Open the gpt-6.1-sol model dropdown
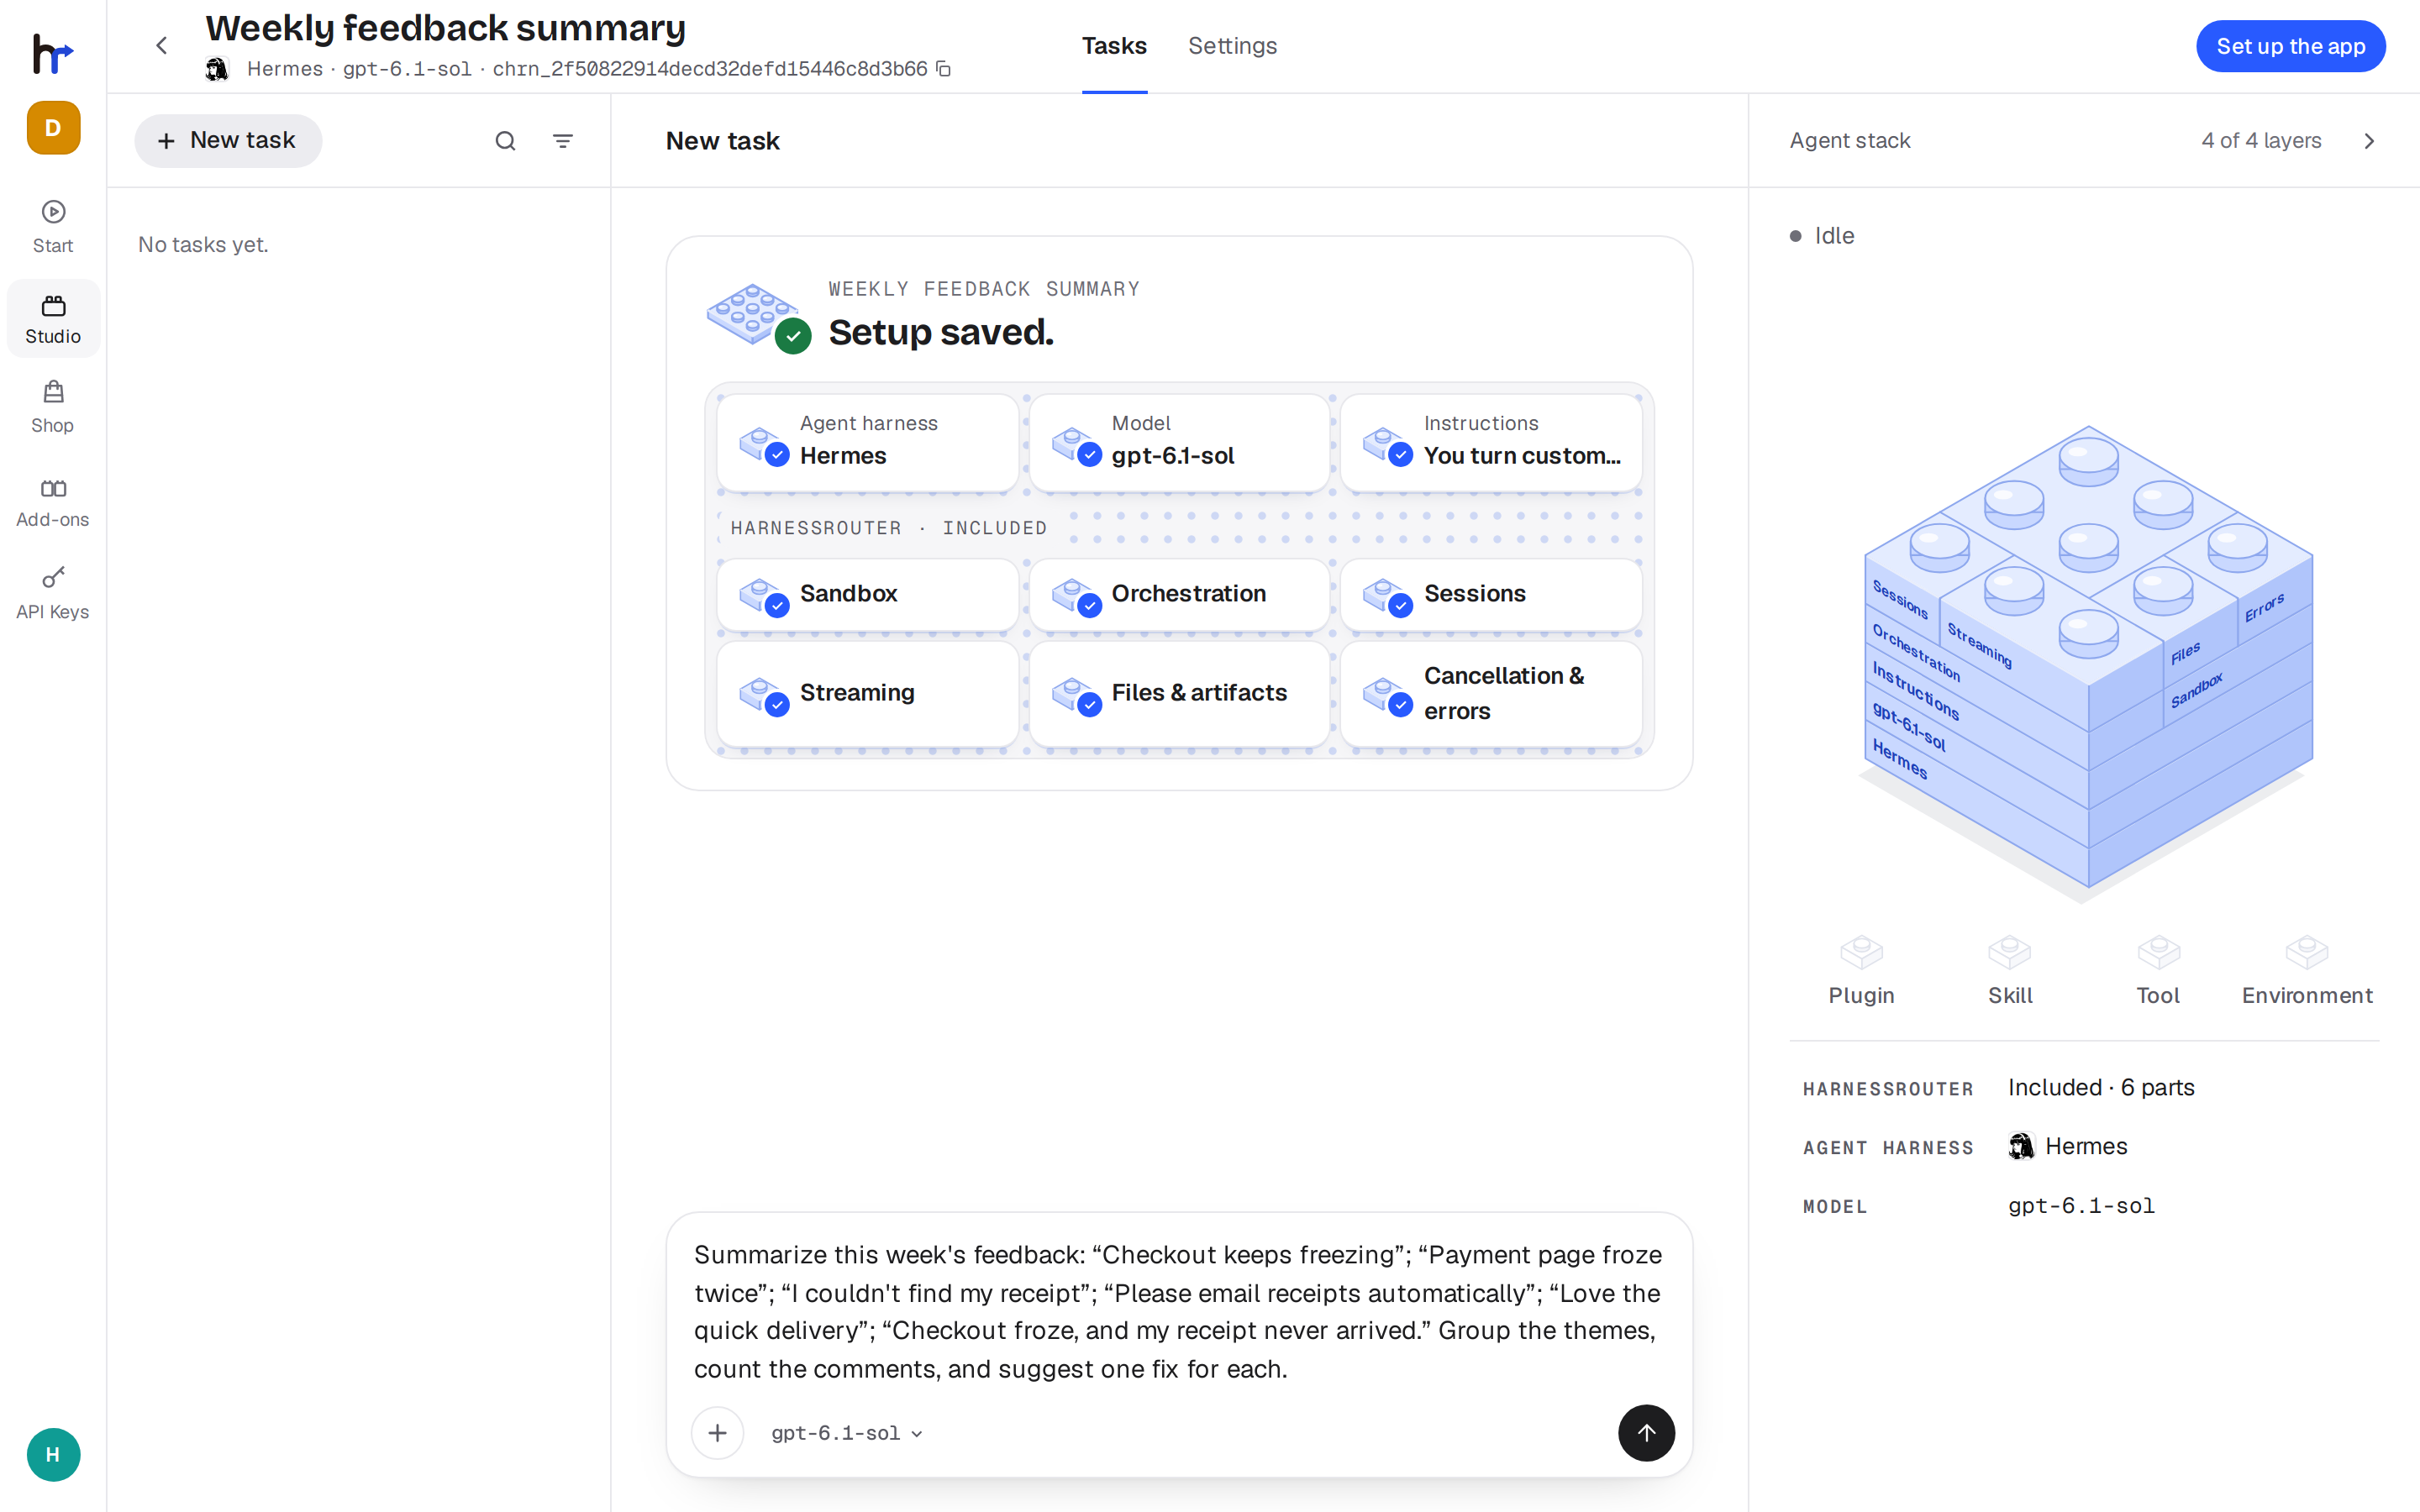2420x1512 pixels. coord(846,1433)
